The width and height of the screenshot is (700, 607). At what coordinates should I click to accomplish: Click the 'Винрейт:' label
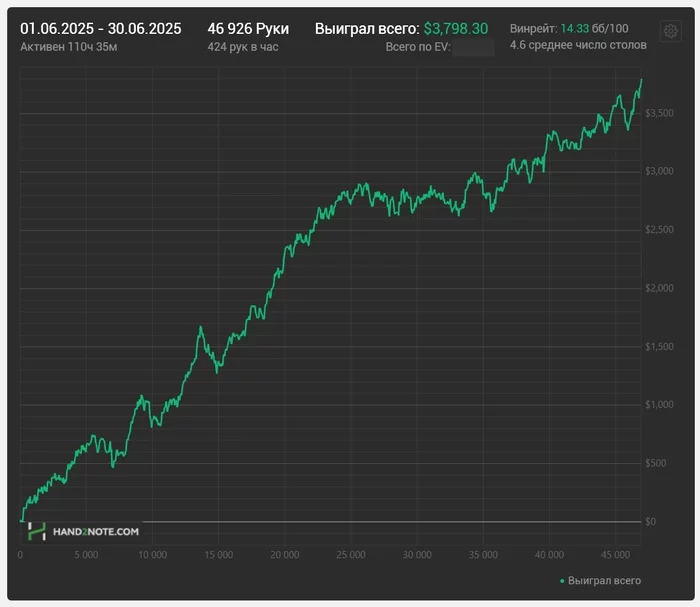(x=533, y=29)
